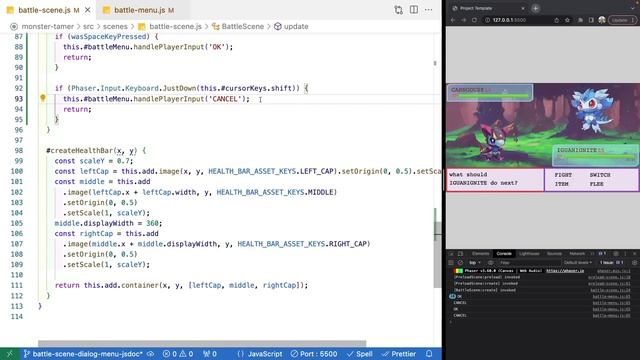Open the remote window indicator
The height and width of the screenshot is (360, 640).
pos(10,354)
